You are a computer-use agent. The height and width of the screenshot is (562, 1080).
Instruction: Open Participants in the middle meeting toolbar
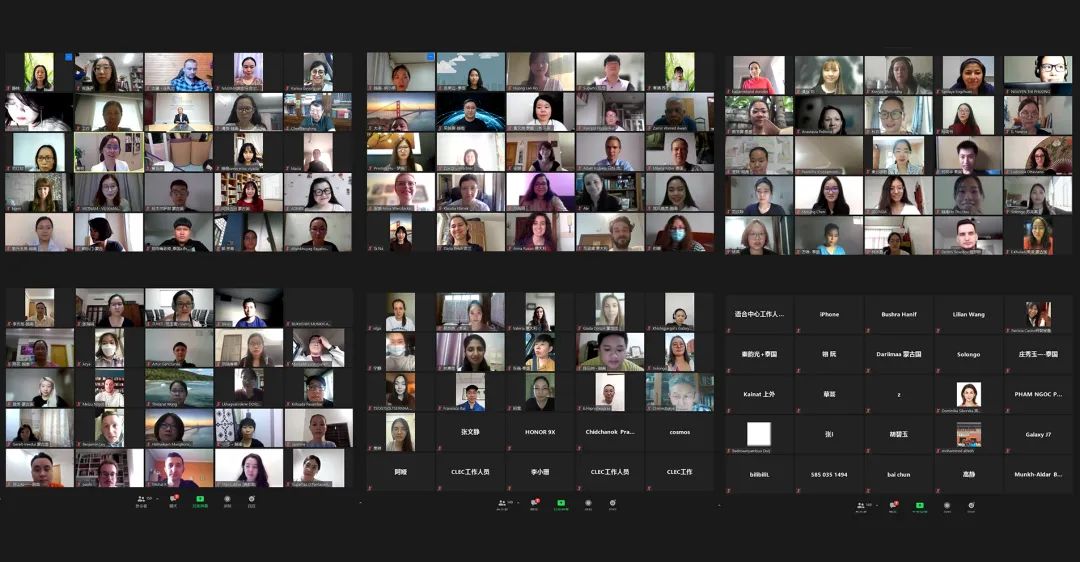(x=500, y=504)
